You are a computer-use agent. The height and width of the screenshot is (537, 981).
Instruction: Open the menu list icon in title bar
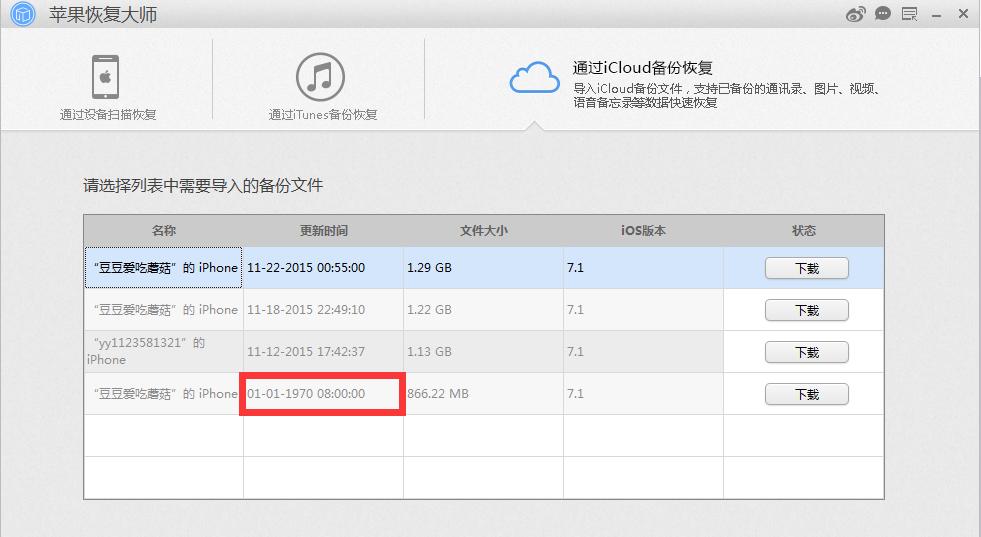tap(910, 14)
